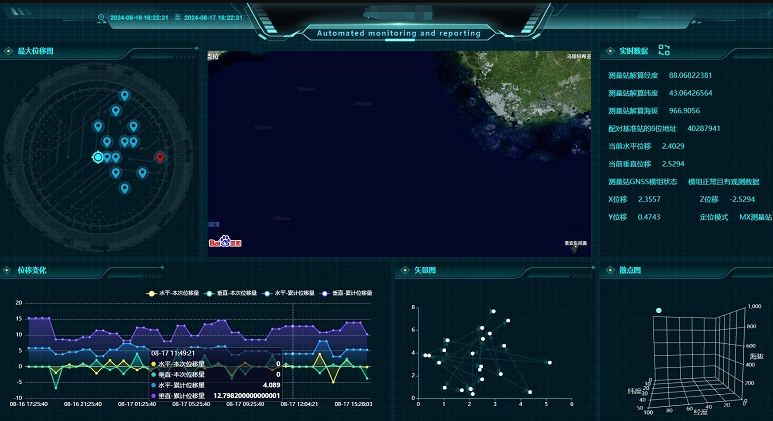Click the topmost blue pin on radar map
This screenshot has width=773, height=421.
pyautogui.click(x=124, y=96)
